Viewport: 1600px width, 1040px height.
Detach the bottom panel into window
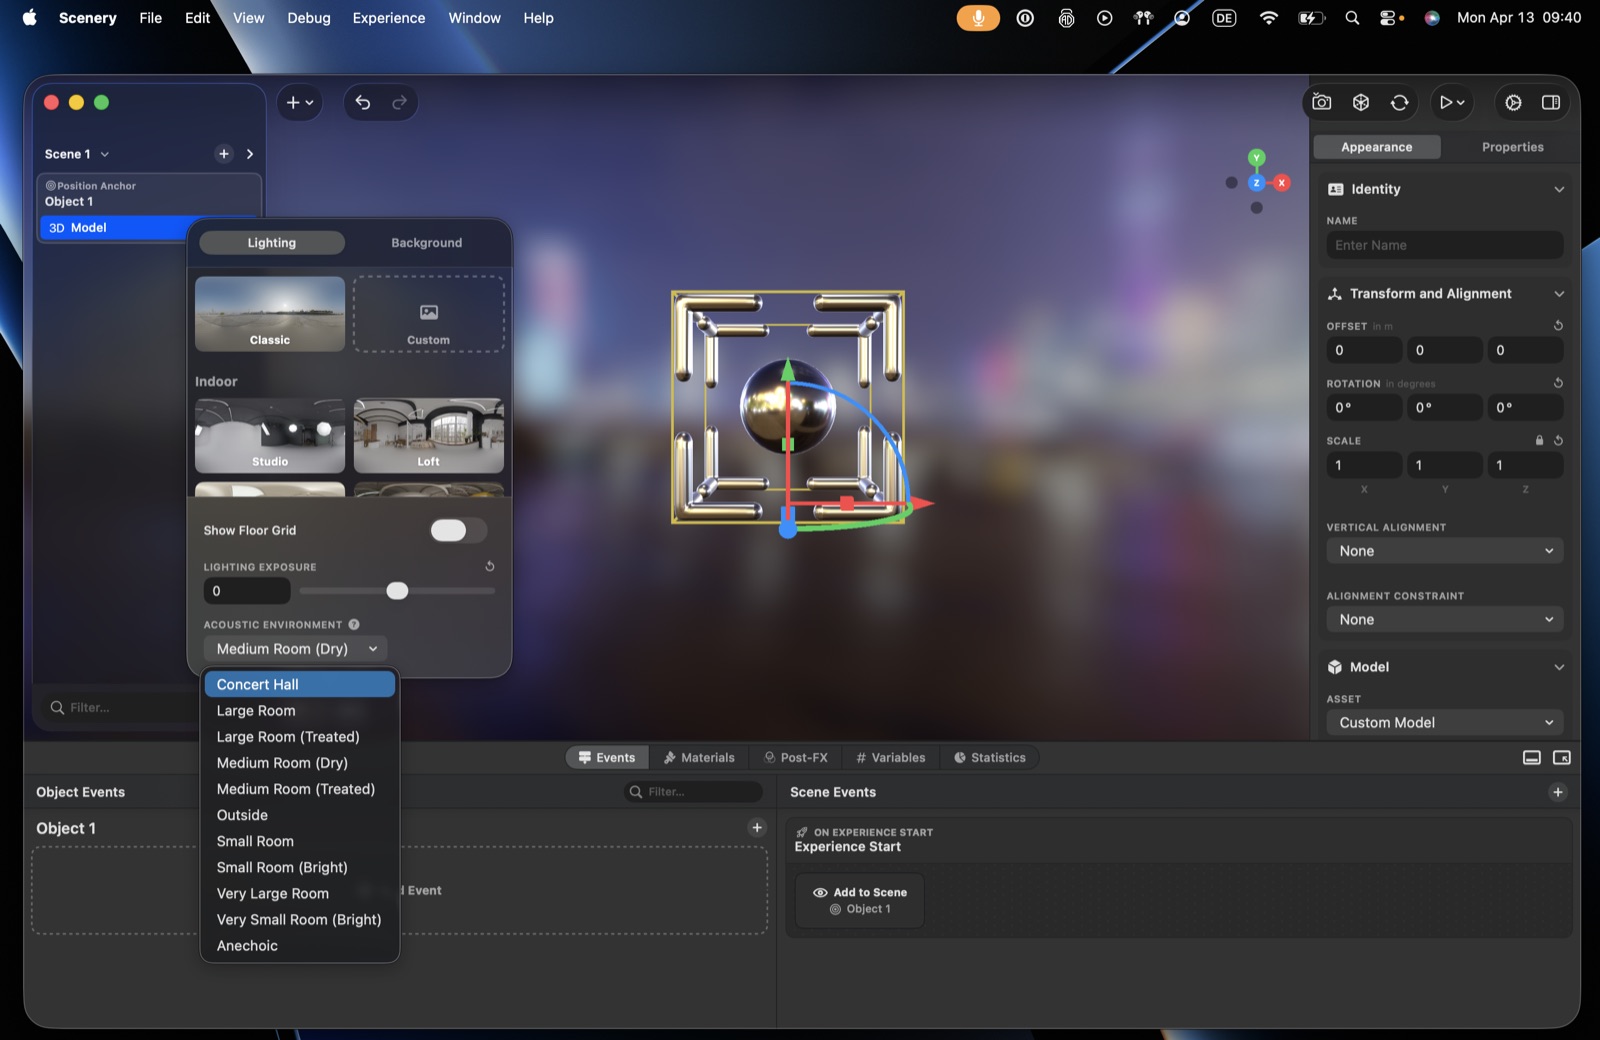click(x=1562, y=758)
